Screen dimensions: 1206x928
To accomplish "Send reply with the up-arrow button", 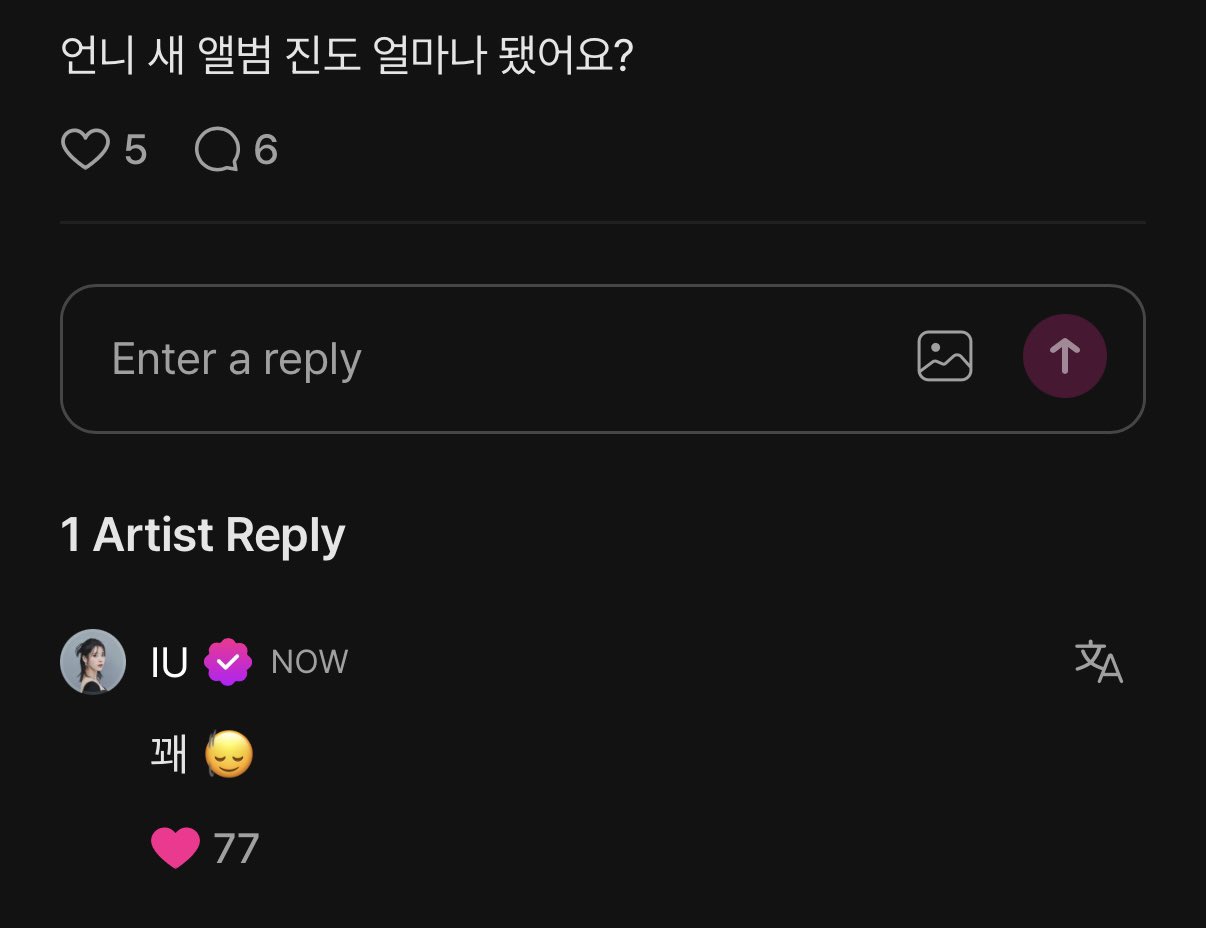I will point(1064,356).
